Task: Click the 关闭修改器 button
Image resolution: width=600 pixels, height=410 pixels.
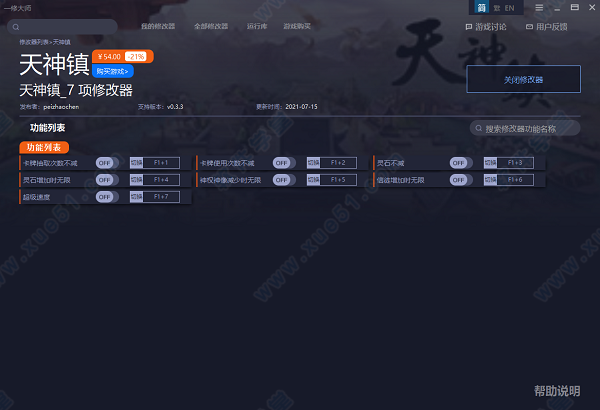Action: [x=523, y=79]
